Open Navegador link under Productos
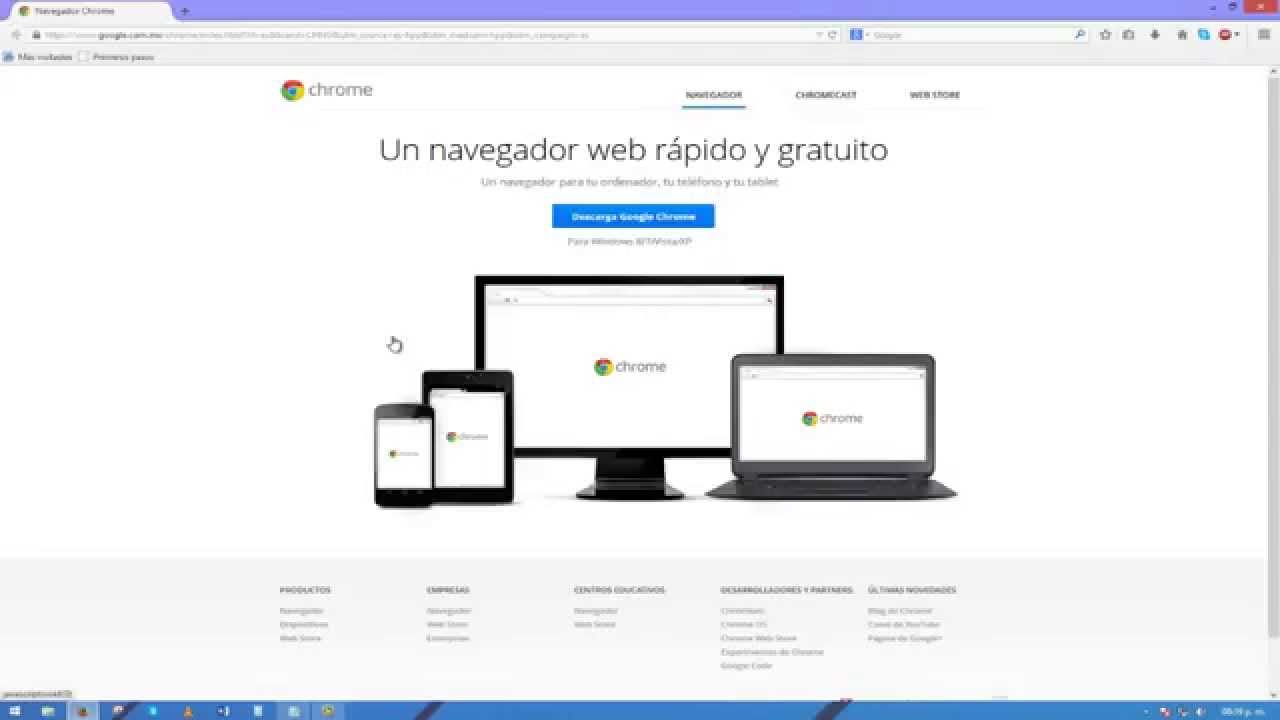 click(301, 610)
